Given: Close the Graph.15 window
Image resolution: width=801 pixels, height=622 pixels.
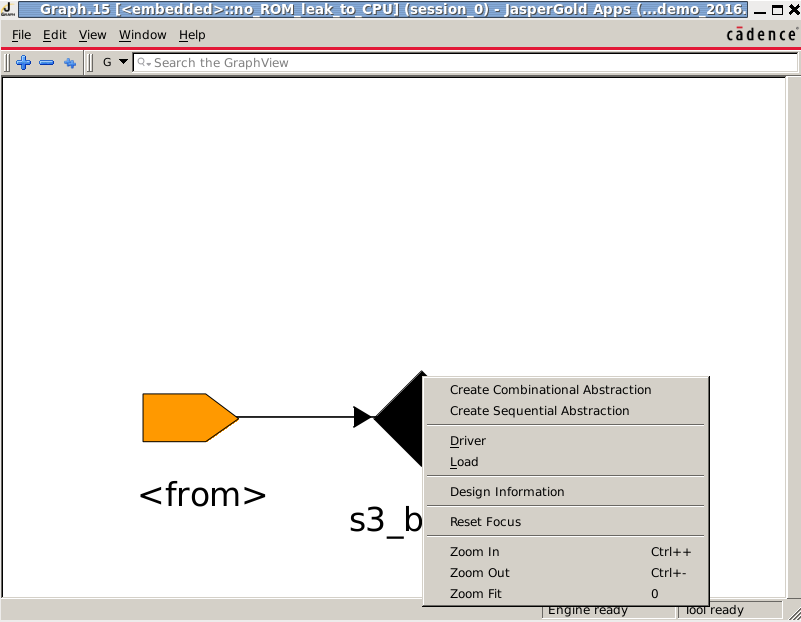Looking at the screenshot, I should 794,10.
